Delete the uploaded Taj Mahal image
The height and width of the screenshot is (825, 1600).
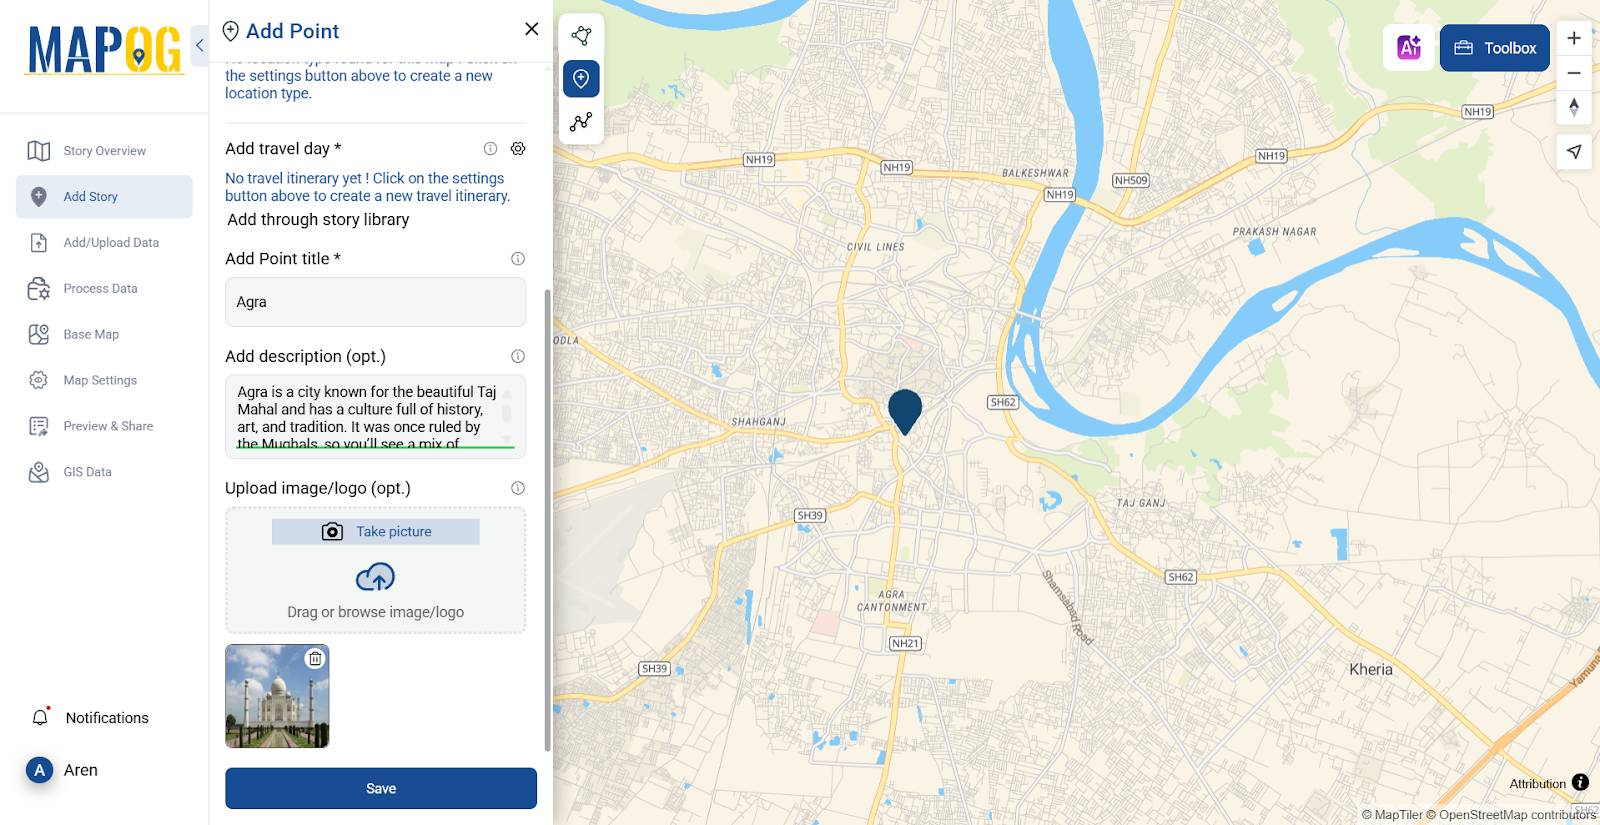click(x=315, y=658)
